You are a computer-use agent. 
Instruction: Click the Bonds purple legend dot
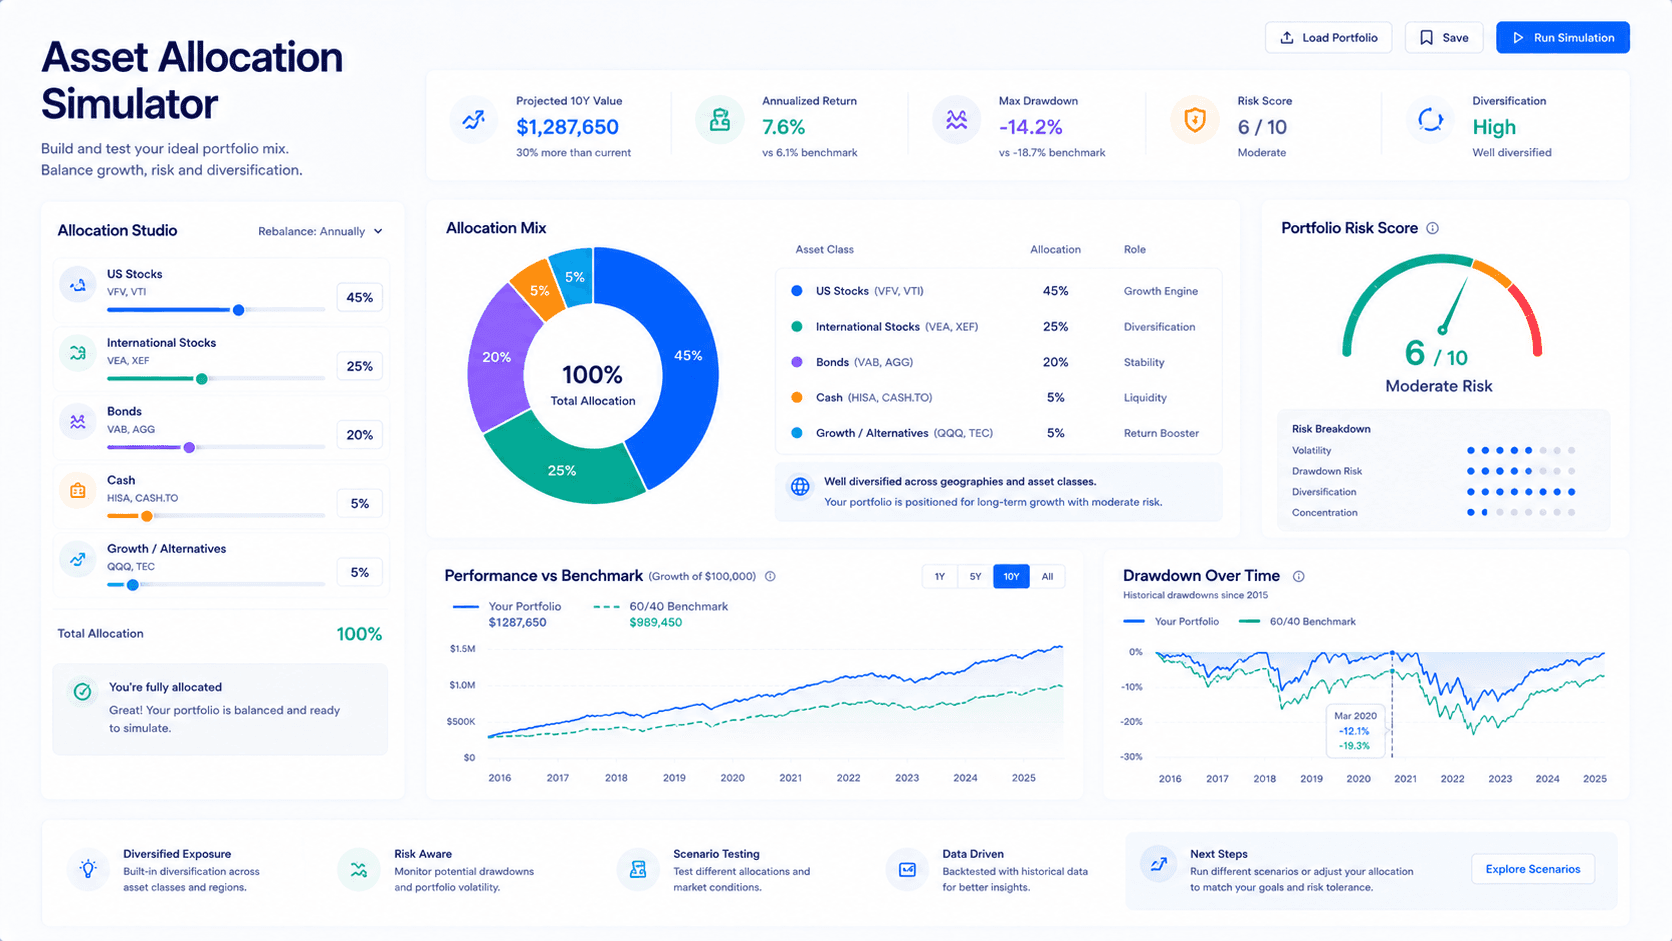pyautogui.click(x=797, y=362)
